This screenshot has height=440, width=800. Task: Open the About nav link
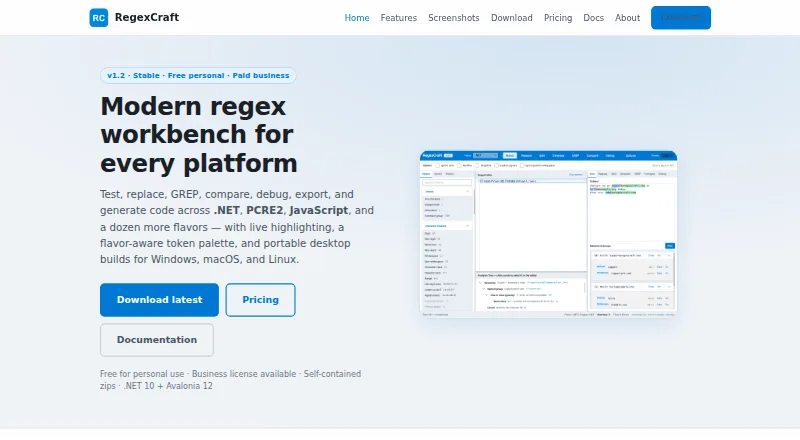(627, 18)
